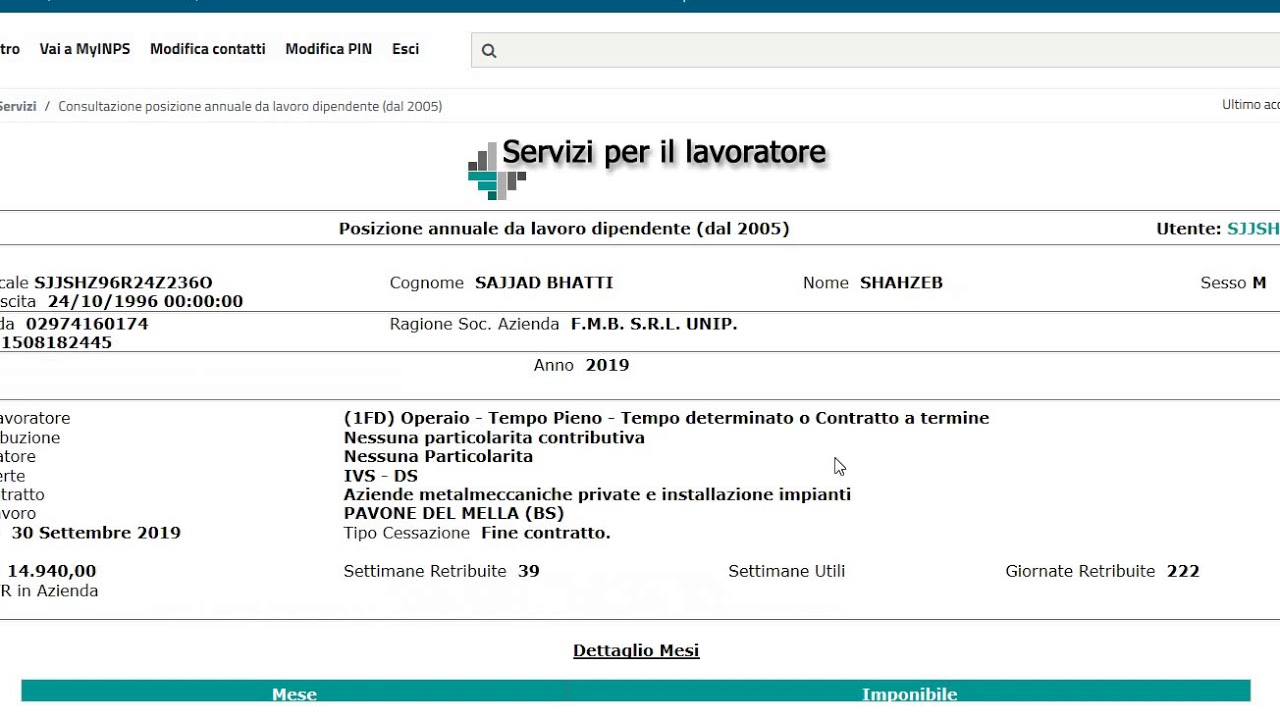The height and width of the screenshot is (720, 1280).
Task: Click name value SHAHZEB
Action: point(901,283)
